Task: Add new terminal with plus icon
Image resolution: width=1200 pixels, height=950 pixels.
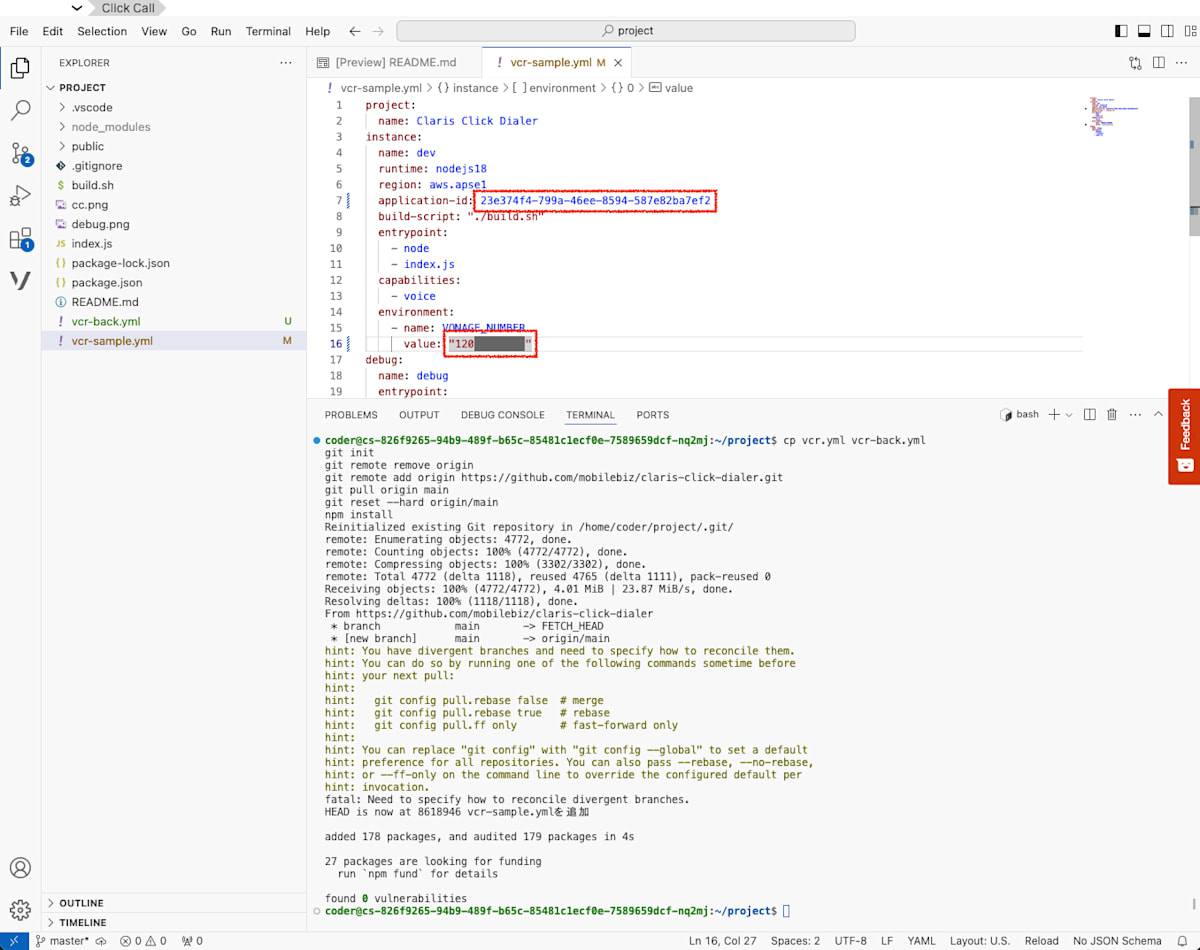Action: pyautogui.click(x=1053, y=414)
